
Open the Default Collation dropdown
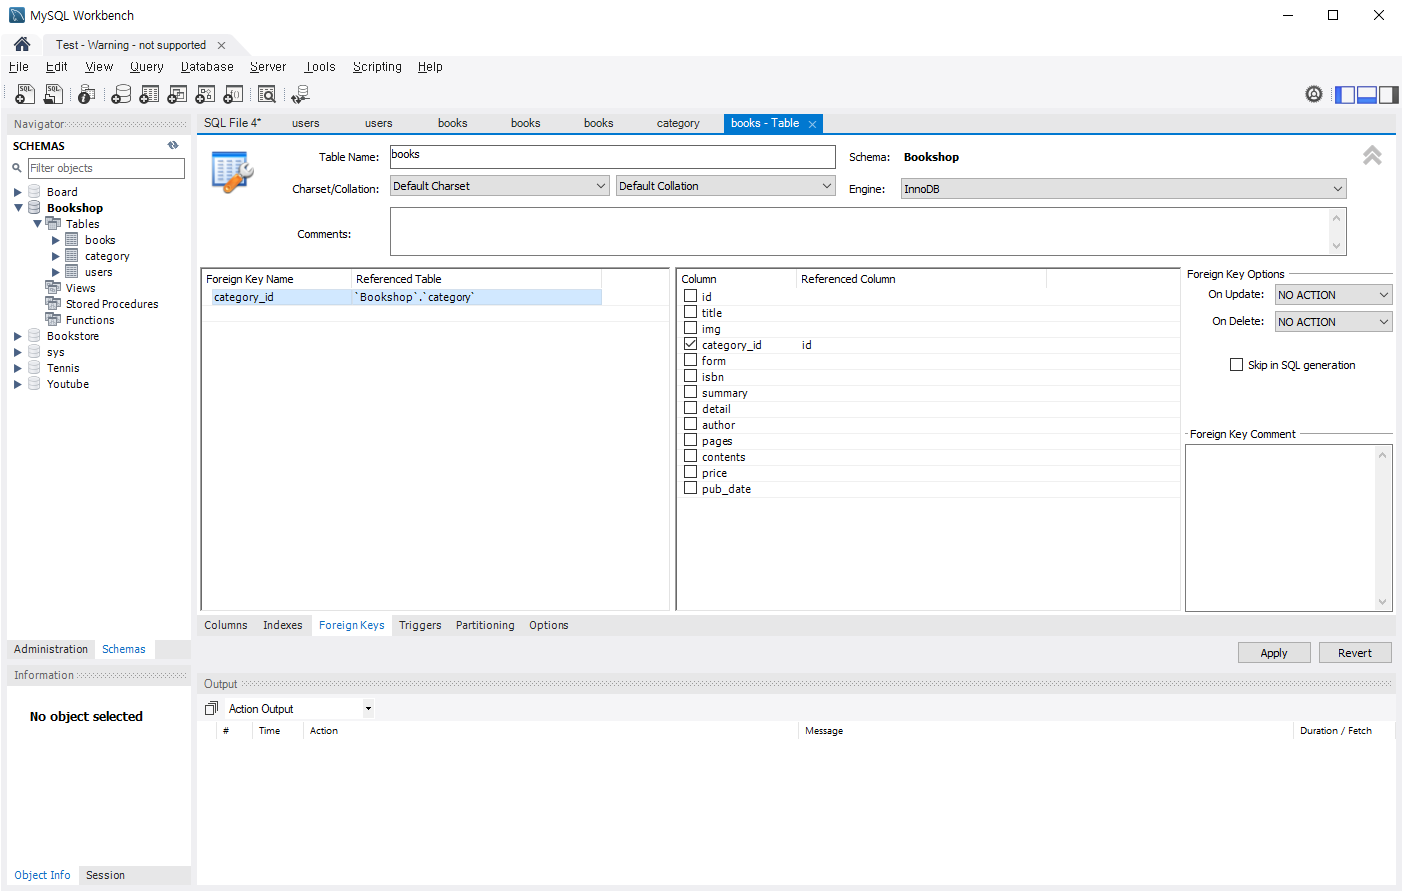[725, 186]
